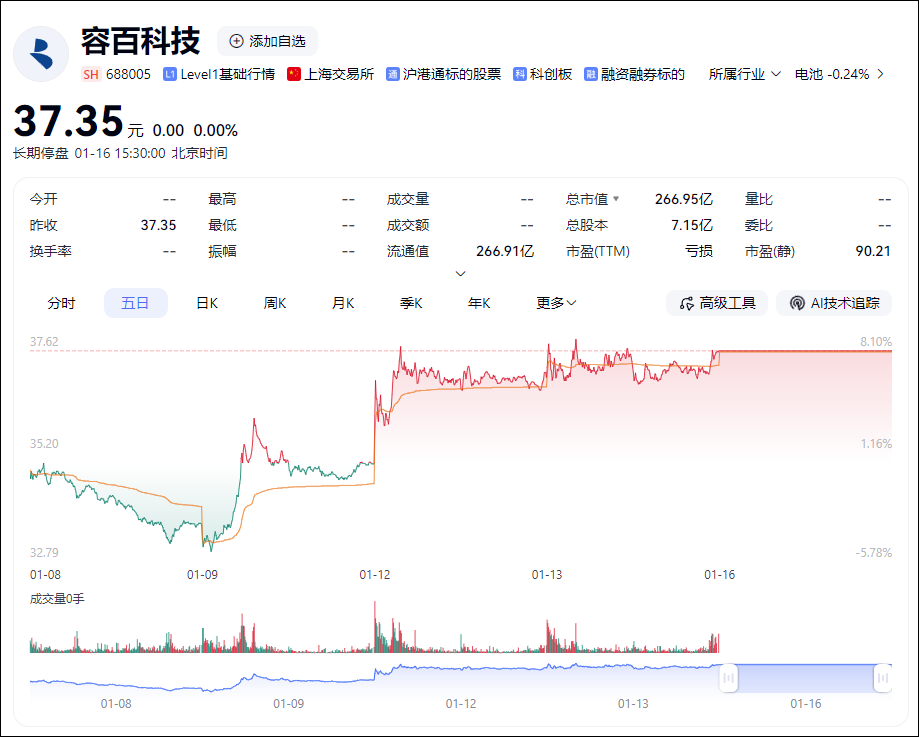
Task: Switch to the 日K chart tab
Action: (207, 303)
